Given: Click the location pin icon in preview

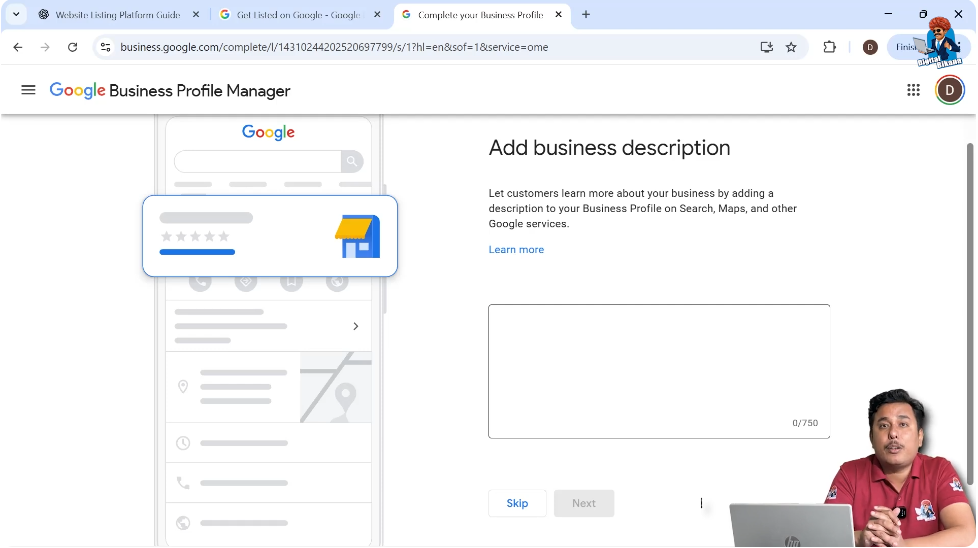Looking at the screenshot, I should 183,387.
